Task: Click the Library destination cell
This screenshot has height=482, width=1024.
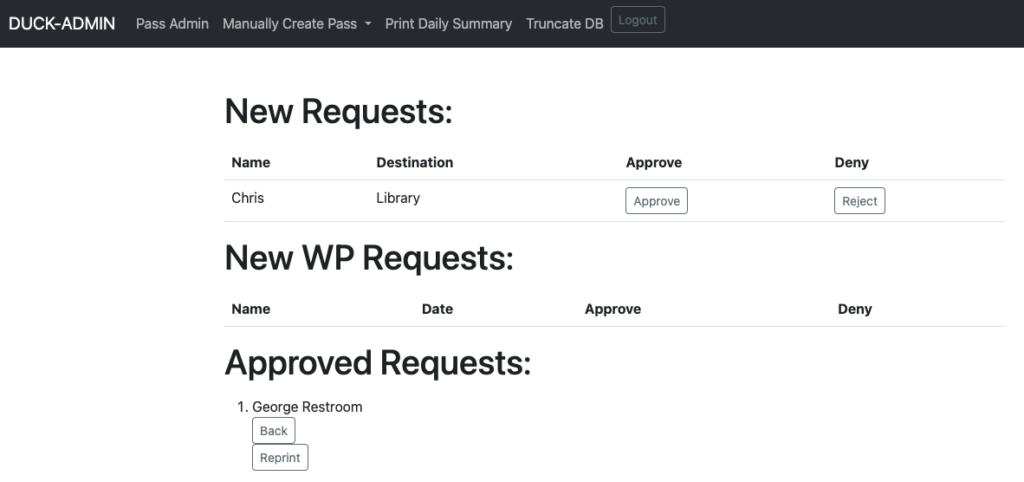Action: pyautogui.click(x=398, y=198)
